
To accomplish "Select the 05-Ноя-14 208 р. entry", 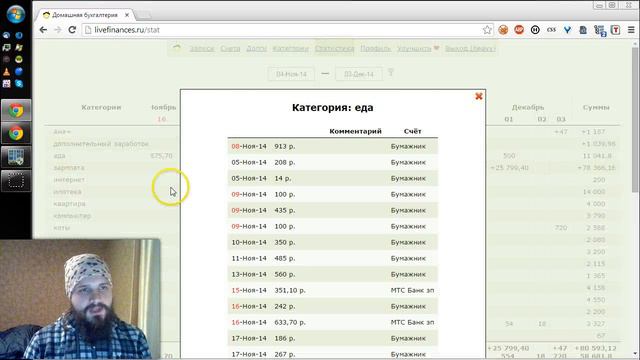I will pos(333,162).
